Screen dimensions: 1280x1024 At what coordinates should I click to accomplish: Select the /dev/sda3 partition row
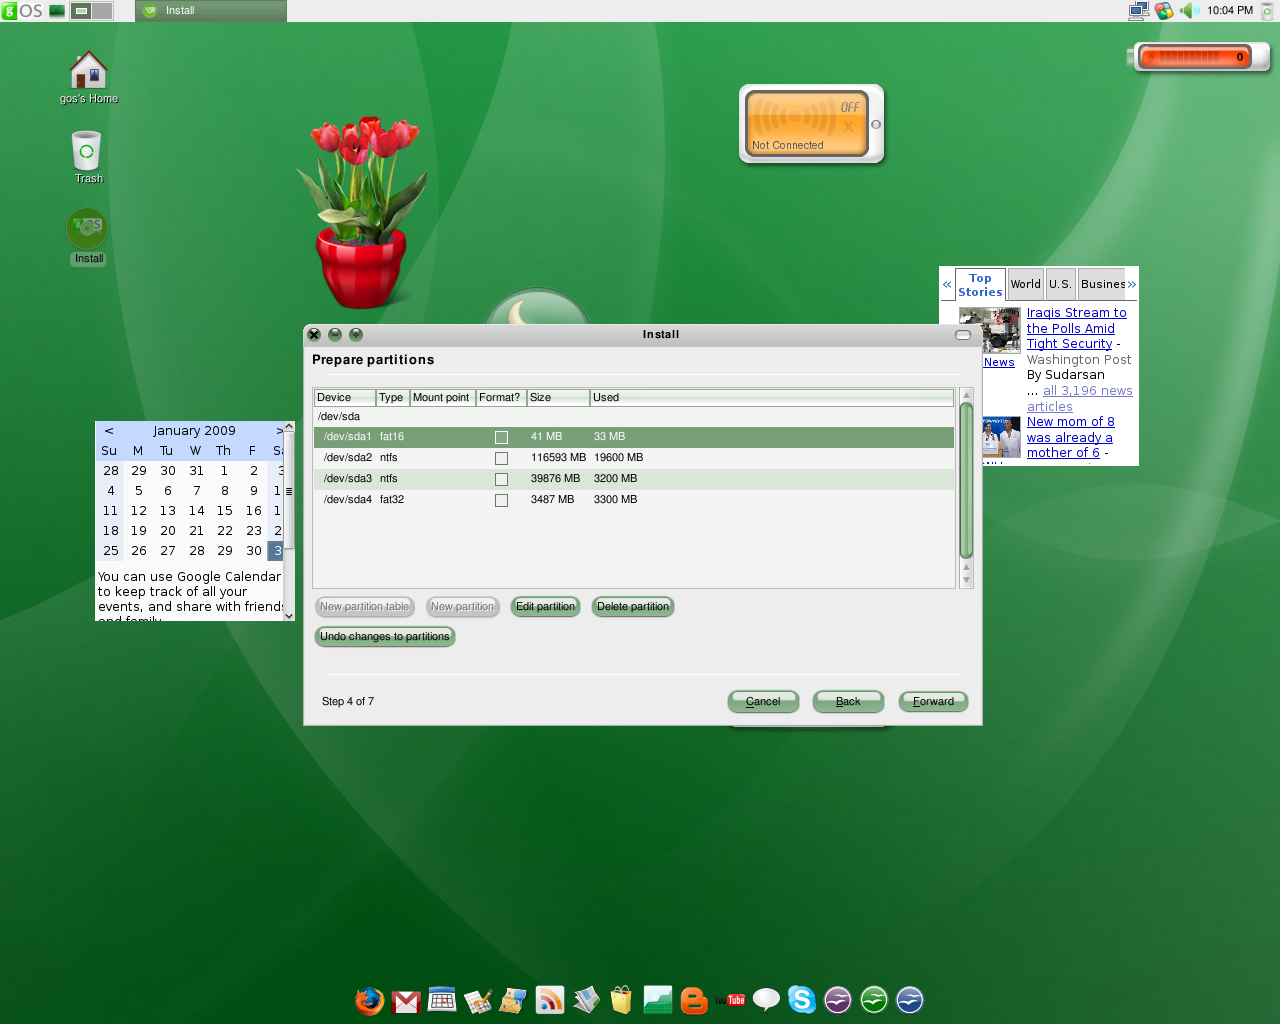coord(634,479)
